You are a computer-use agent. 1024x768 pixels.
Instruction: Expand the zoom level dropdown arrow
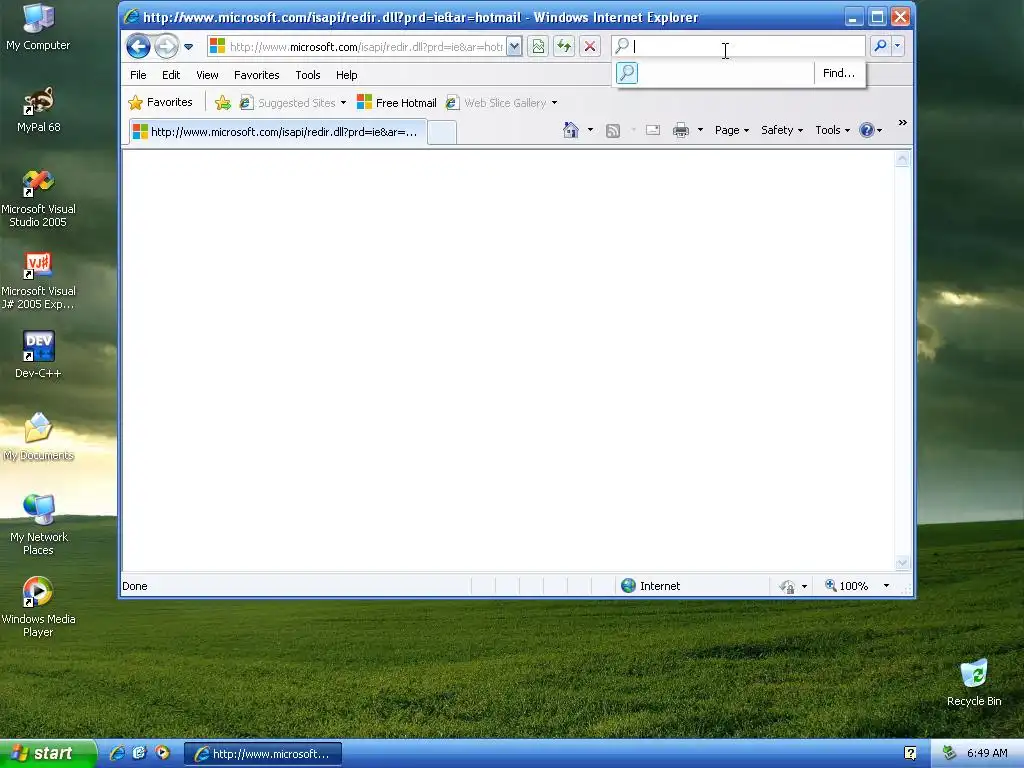pyautogui.click(x=886, y=586)
